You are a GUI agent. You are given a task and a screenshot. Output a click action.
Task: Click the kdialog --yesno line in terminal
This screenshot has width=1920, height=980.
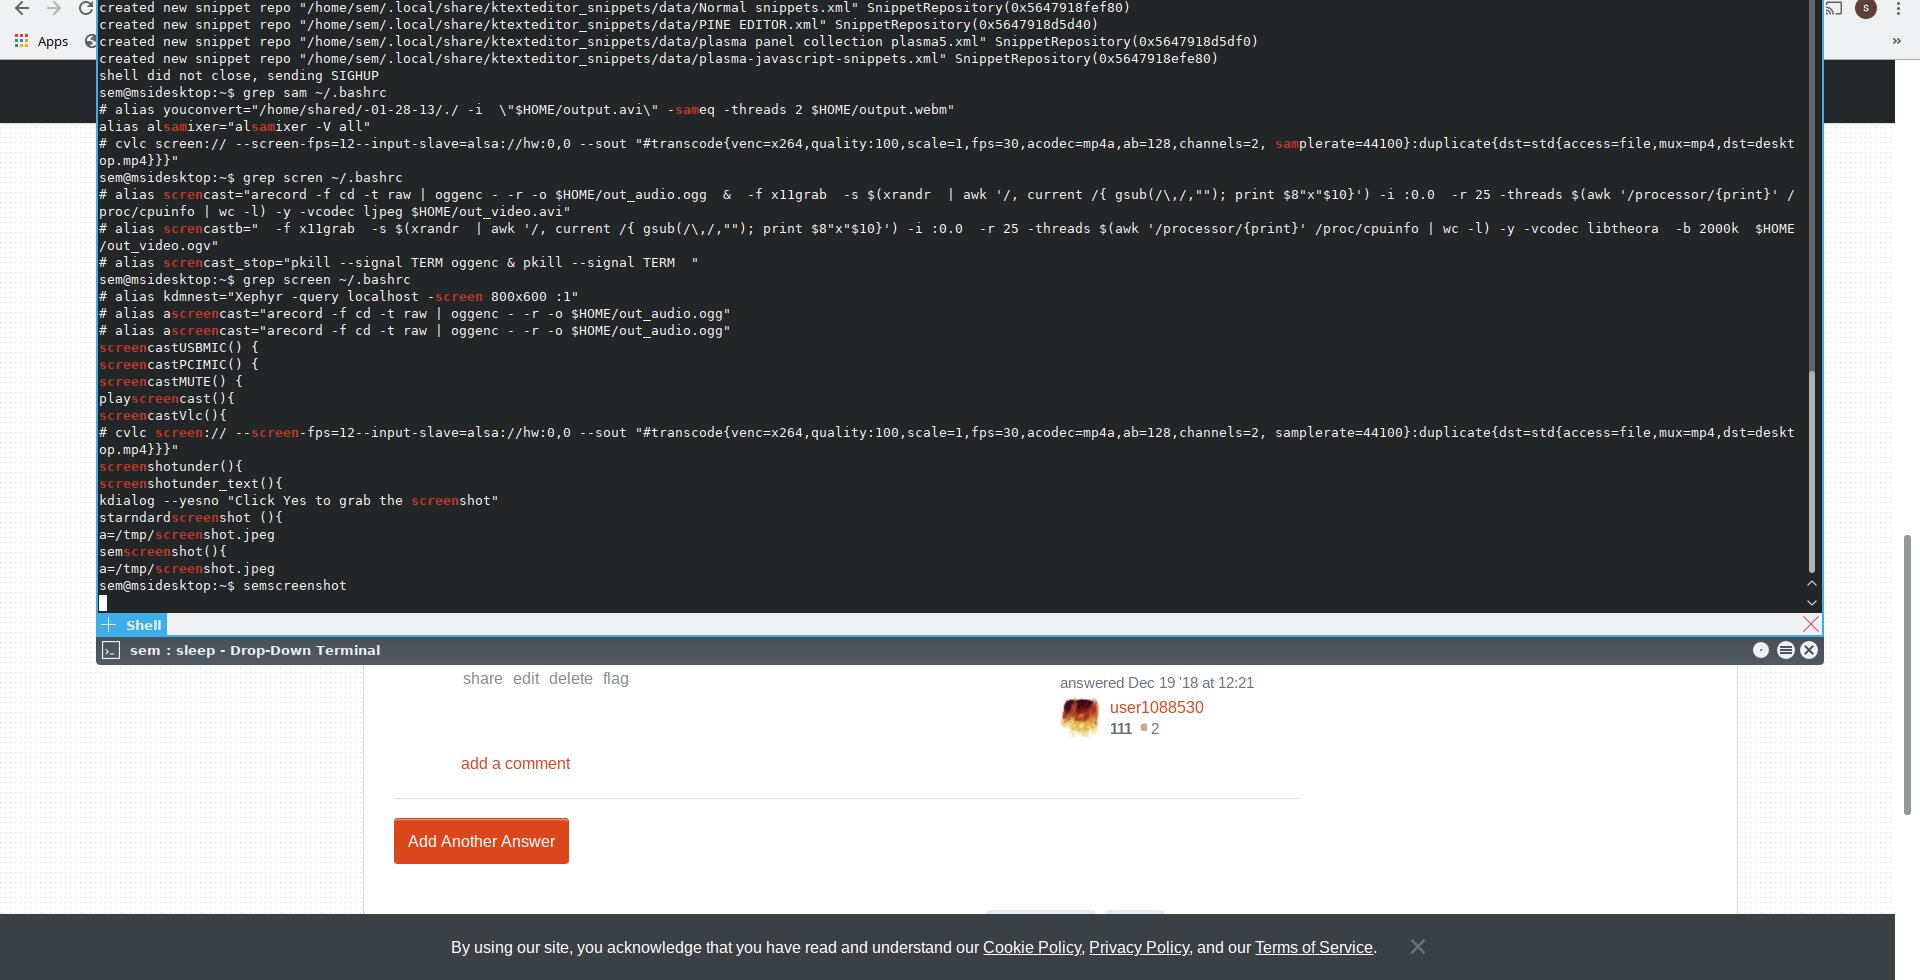tap(298, 501)
